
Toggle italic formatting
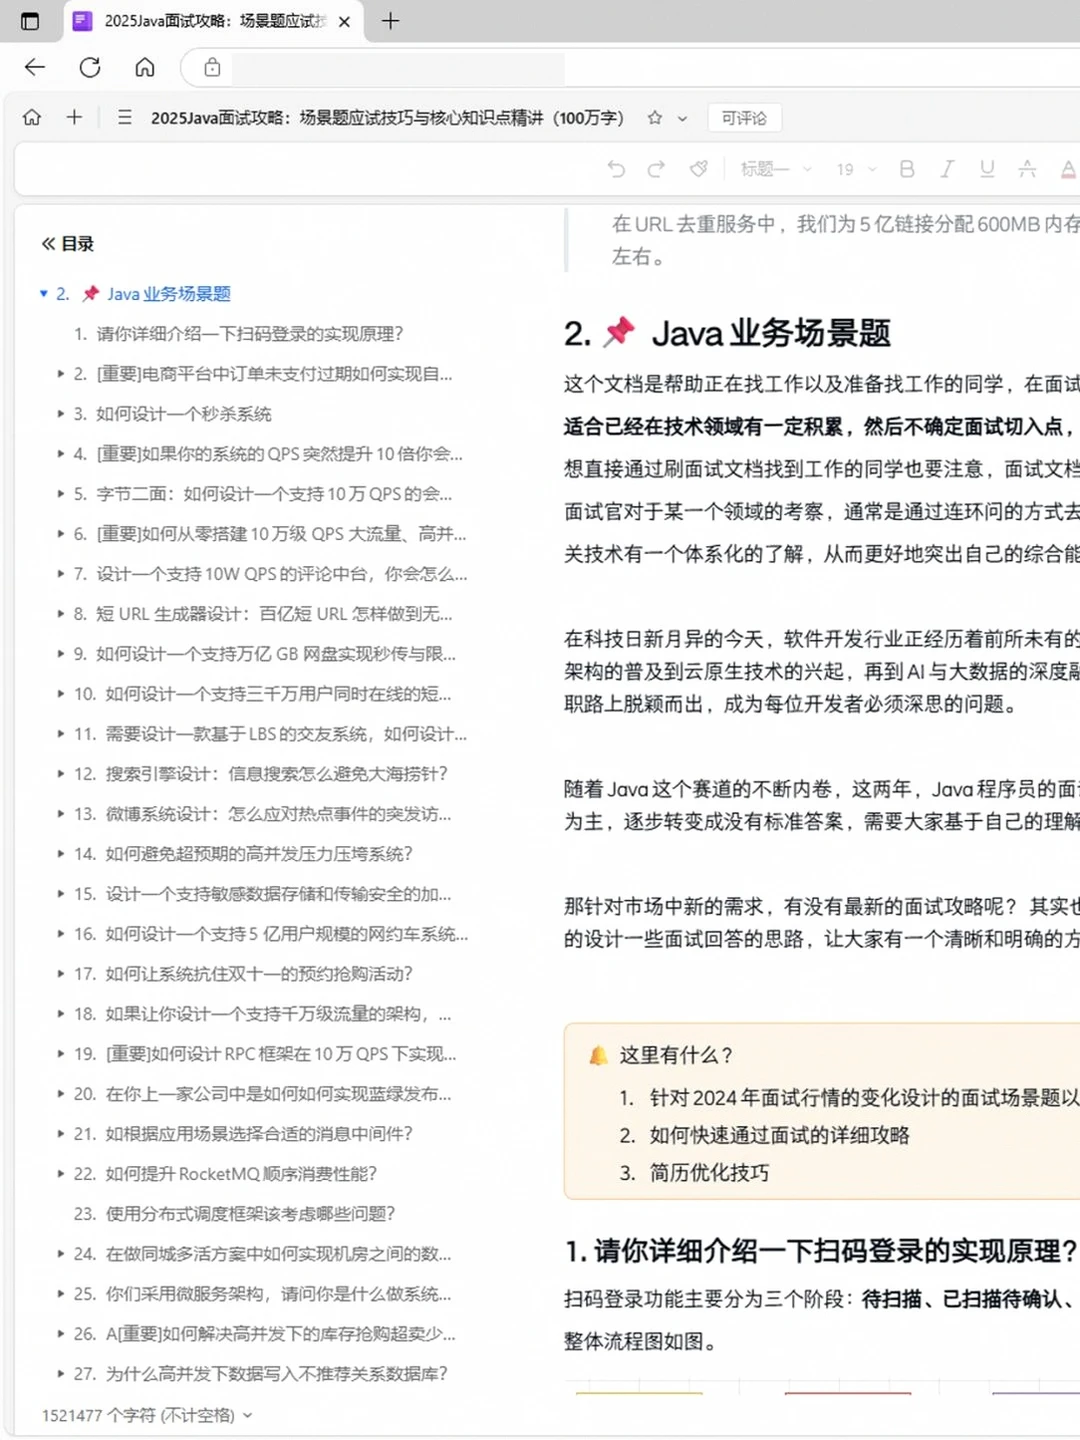(947, 169)
